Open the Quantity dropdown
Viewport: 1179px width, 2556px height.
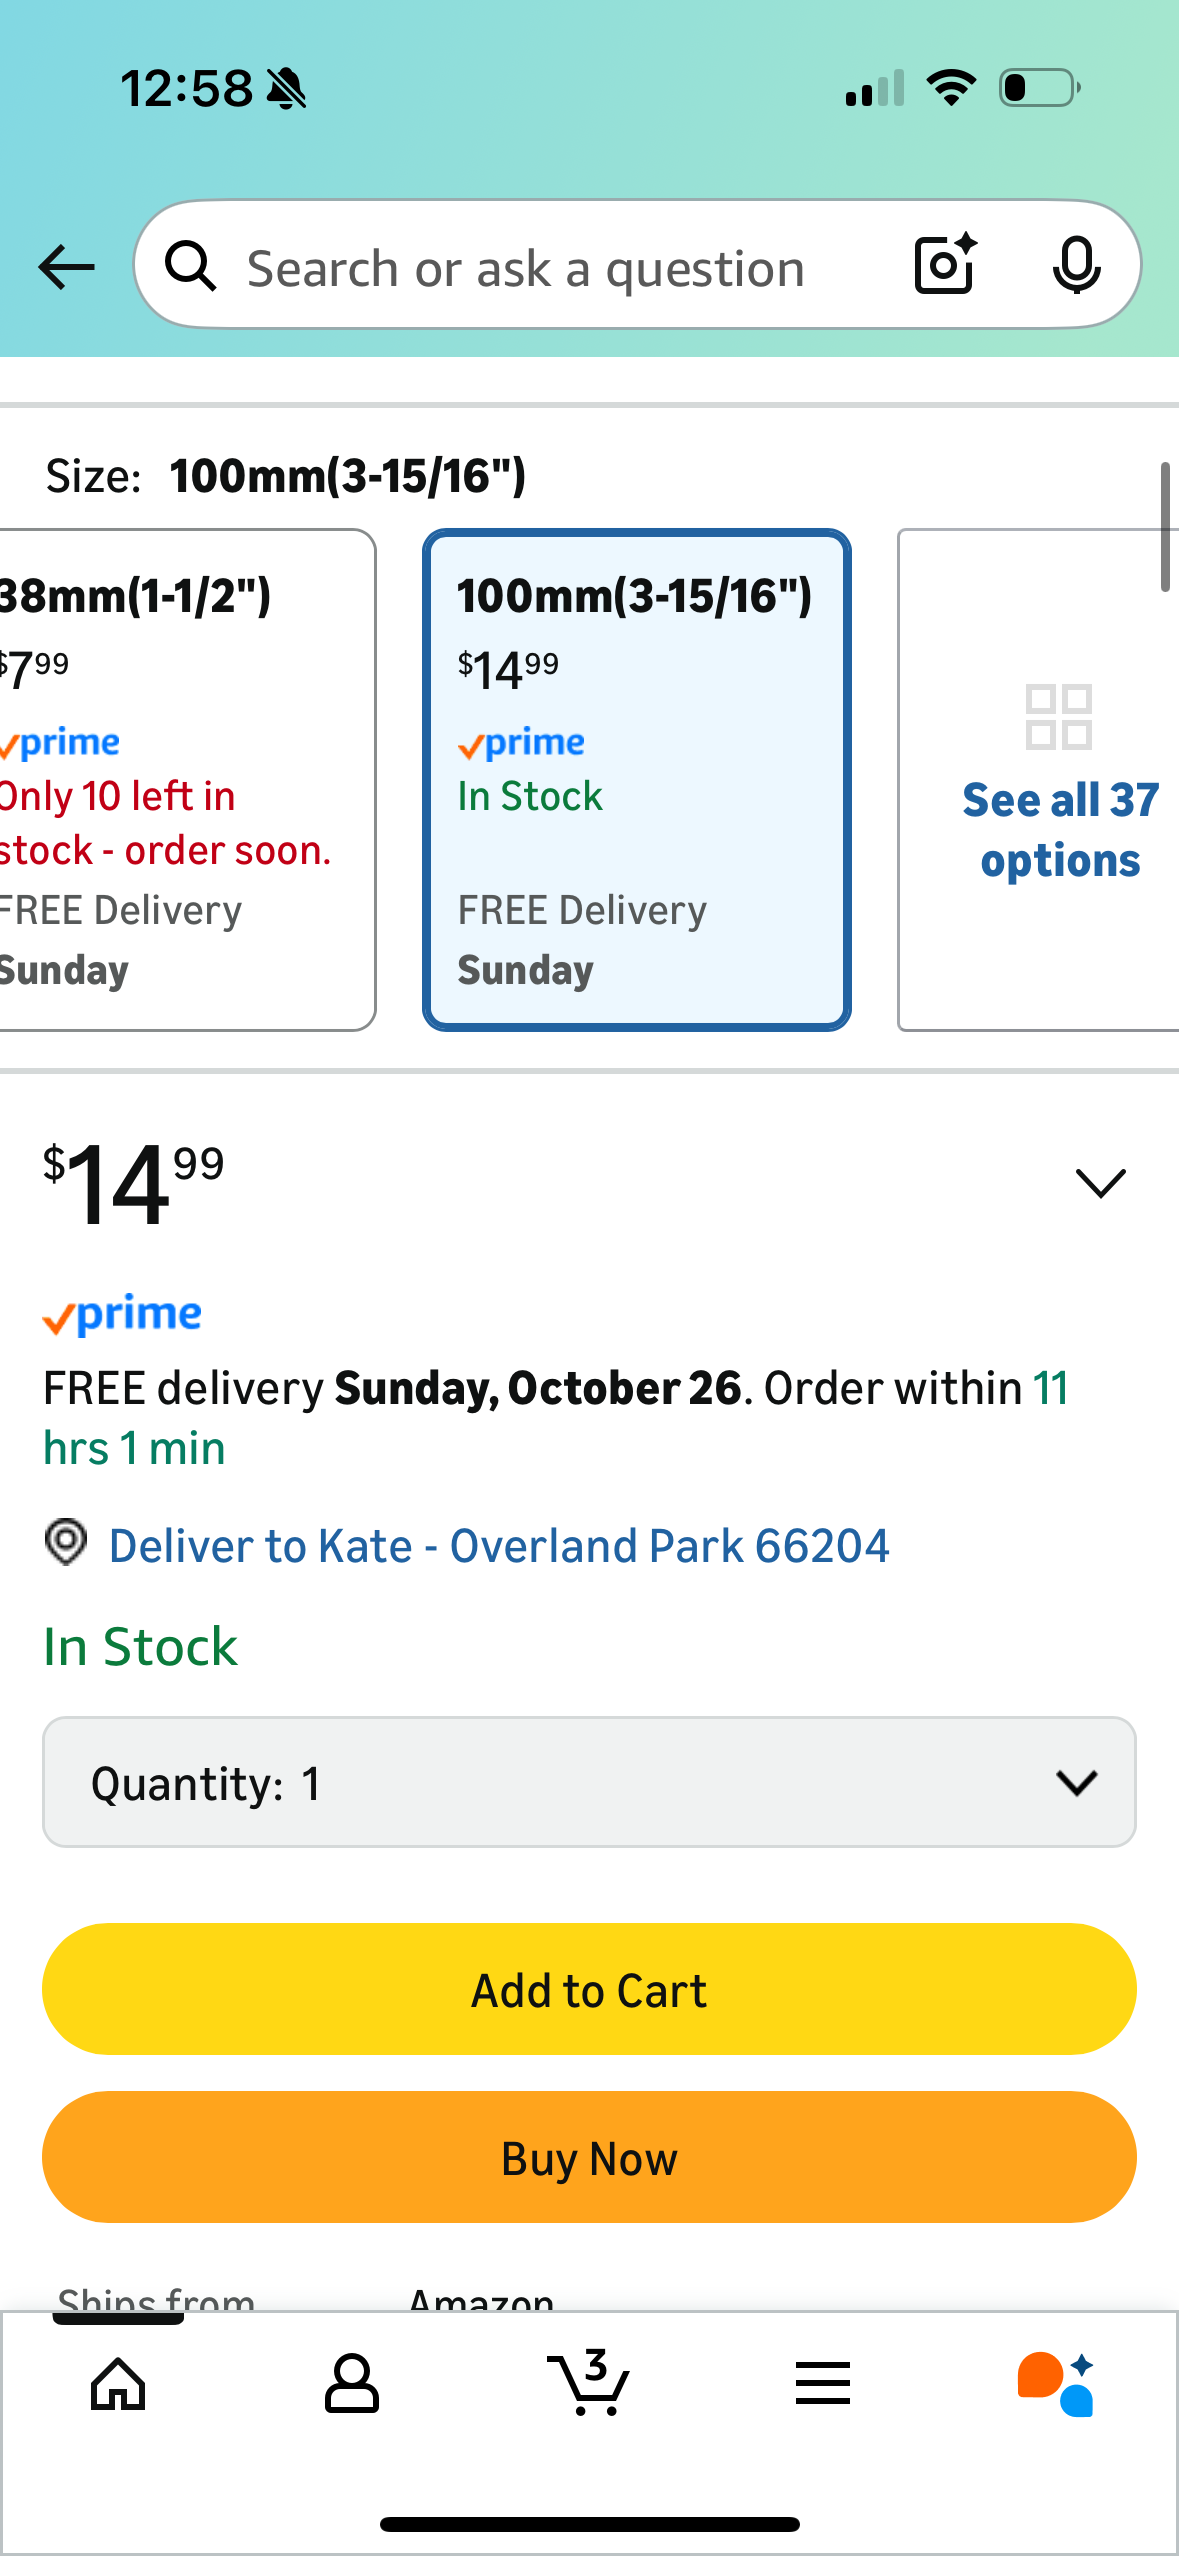pyautogui.click(x=589, y=1782)
